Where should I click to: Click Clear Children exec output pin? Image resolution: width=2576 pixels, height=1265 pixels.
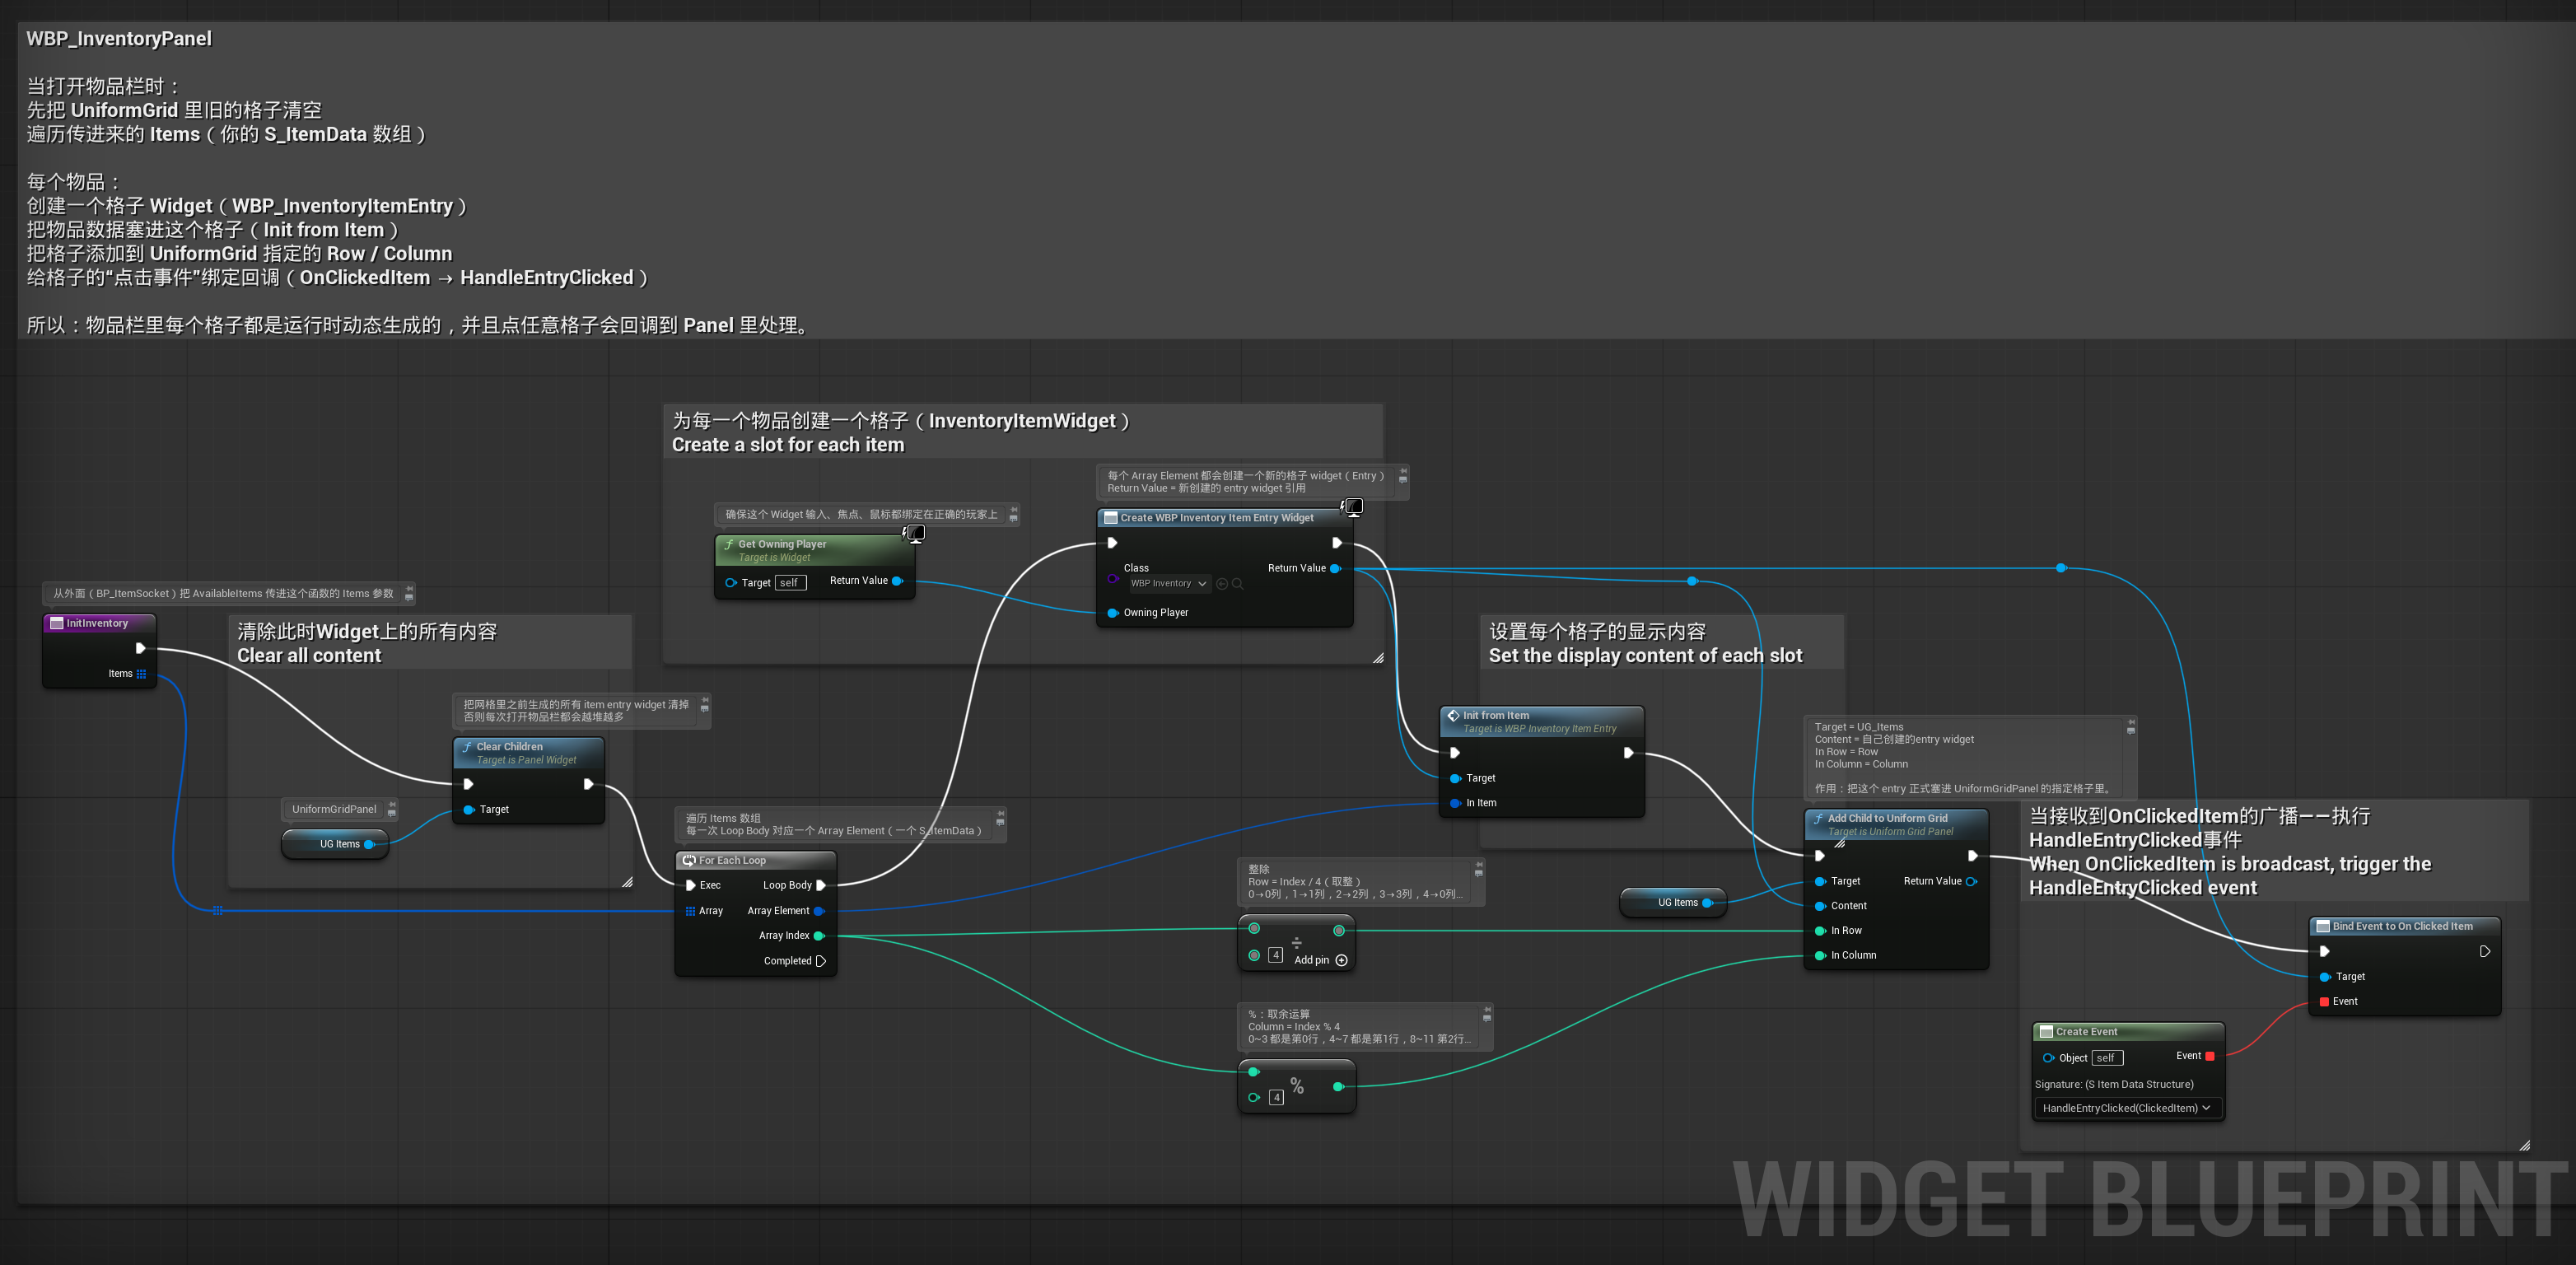point(588,784)
